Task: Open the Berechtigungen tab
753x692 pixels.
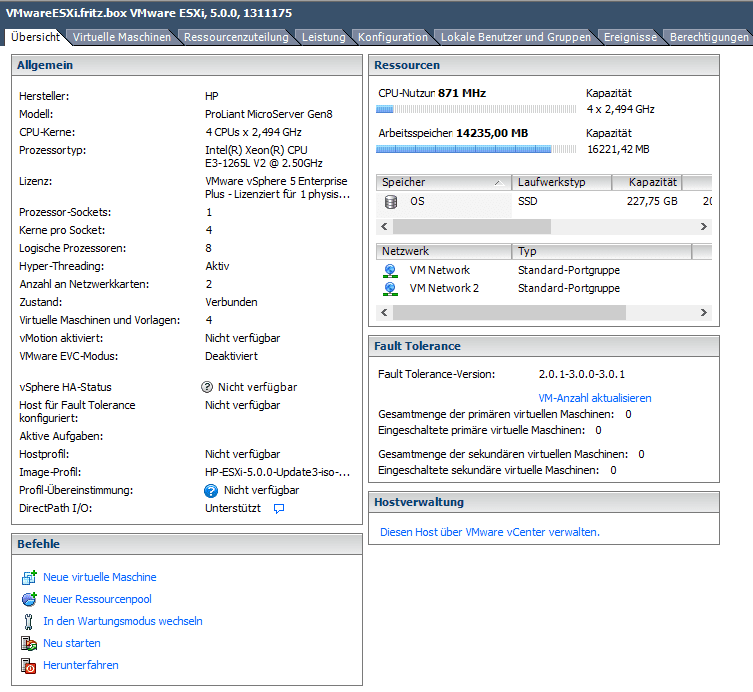Action: (709, 37)
